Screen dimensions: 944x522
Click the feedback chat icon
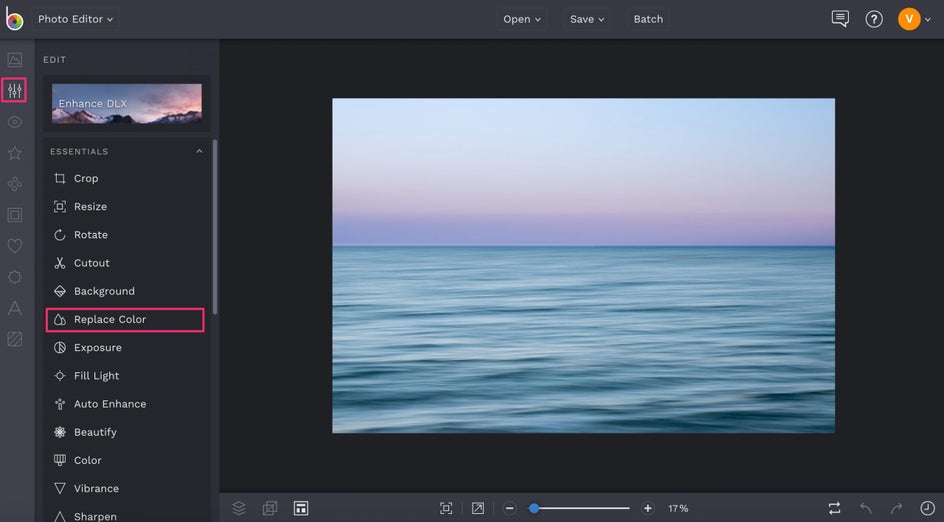click(840, 19)
